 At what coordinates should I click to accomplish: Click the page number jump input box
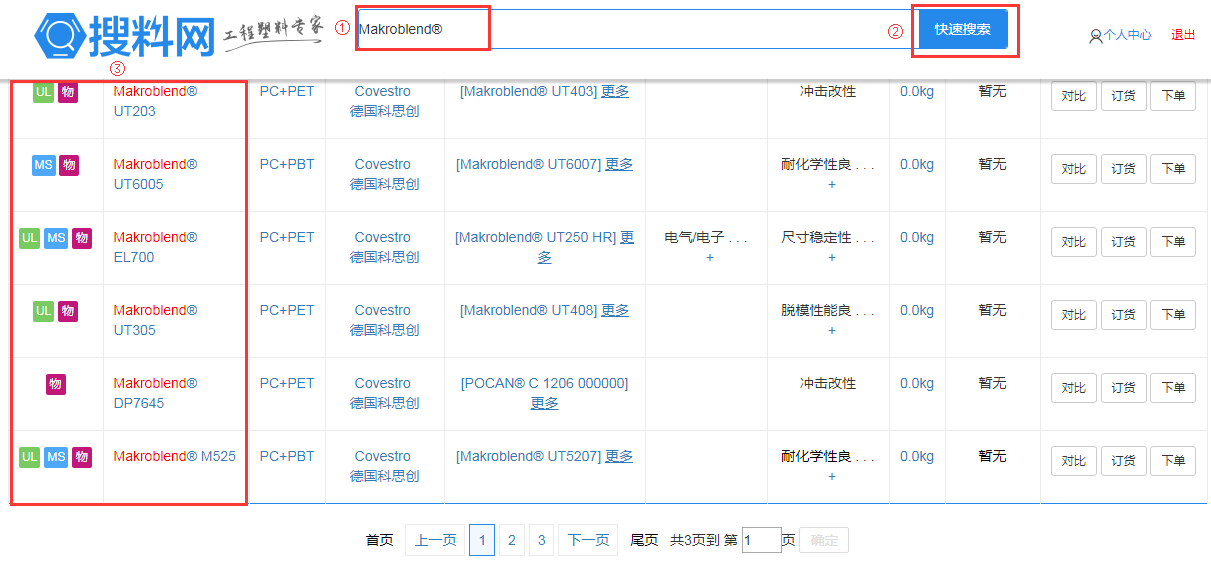(x=761, y=540)
